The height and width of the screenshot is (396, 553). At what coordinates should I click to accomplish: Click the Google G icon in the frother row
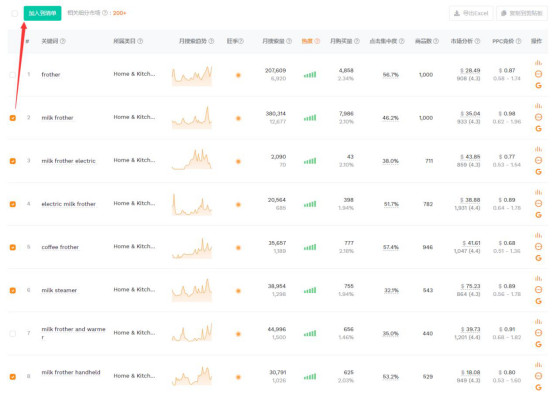pos(538,85)
